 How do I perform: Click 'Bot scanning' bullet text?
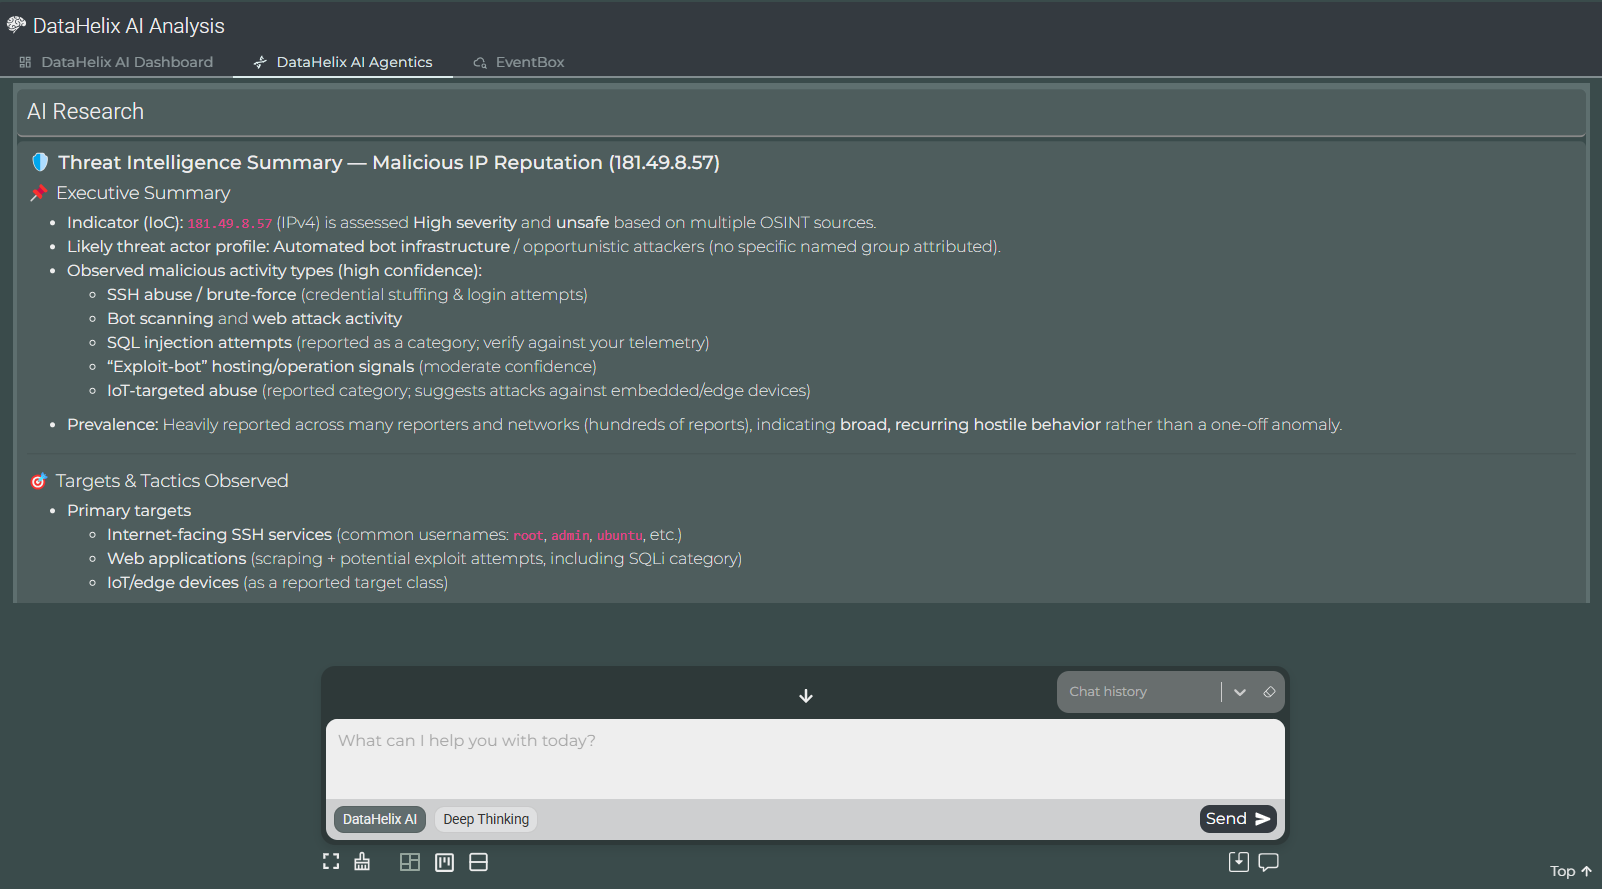(x=160, y=319)
